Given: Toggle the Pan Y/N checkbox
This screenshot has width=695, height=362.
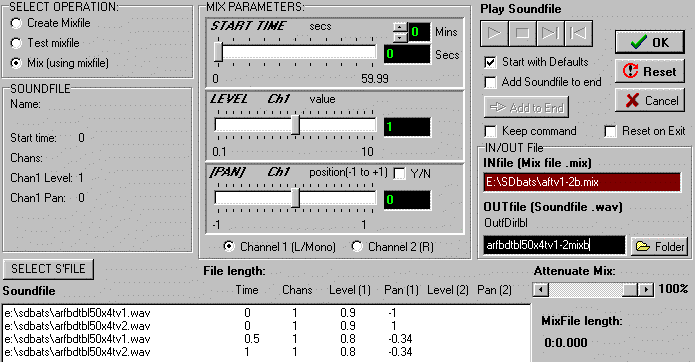Looking at the screenshot, I should pyautogui.click(x=399, y=174).
